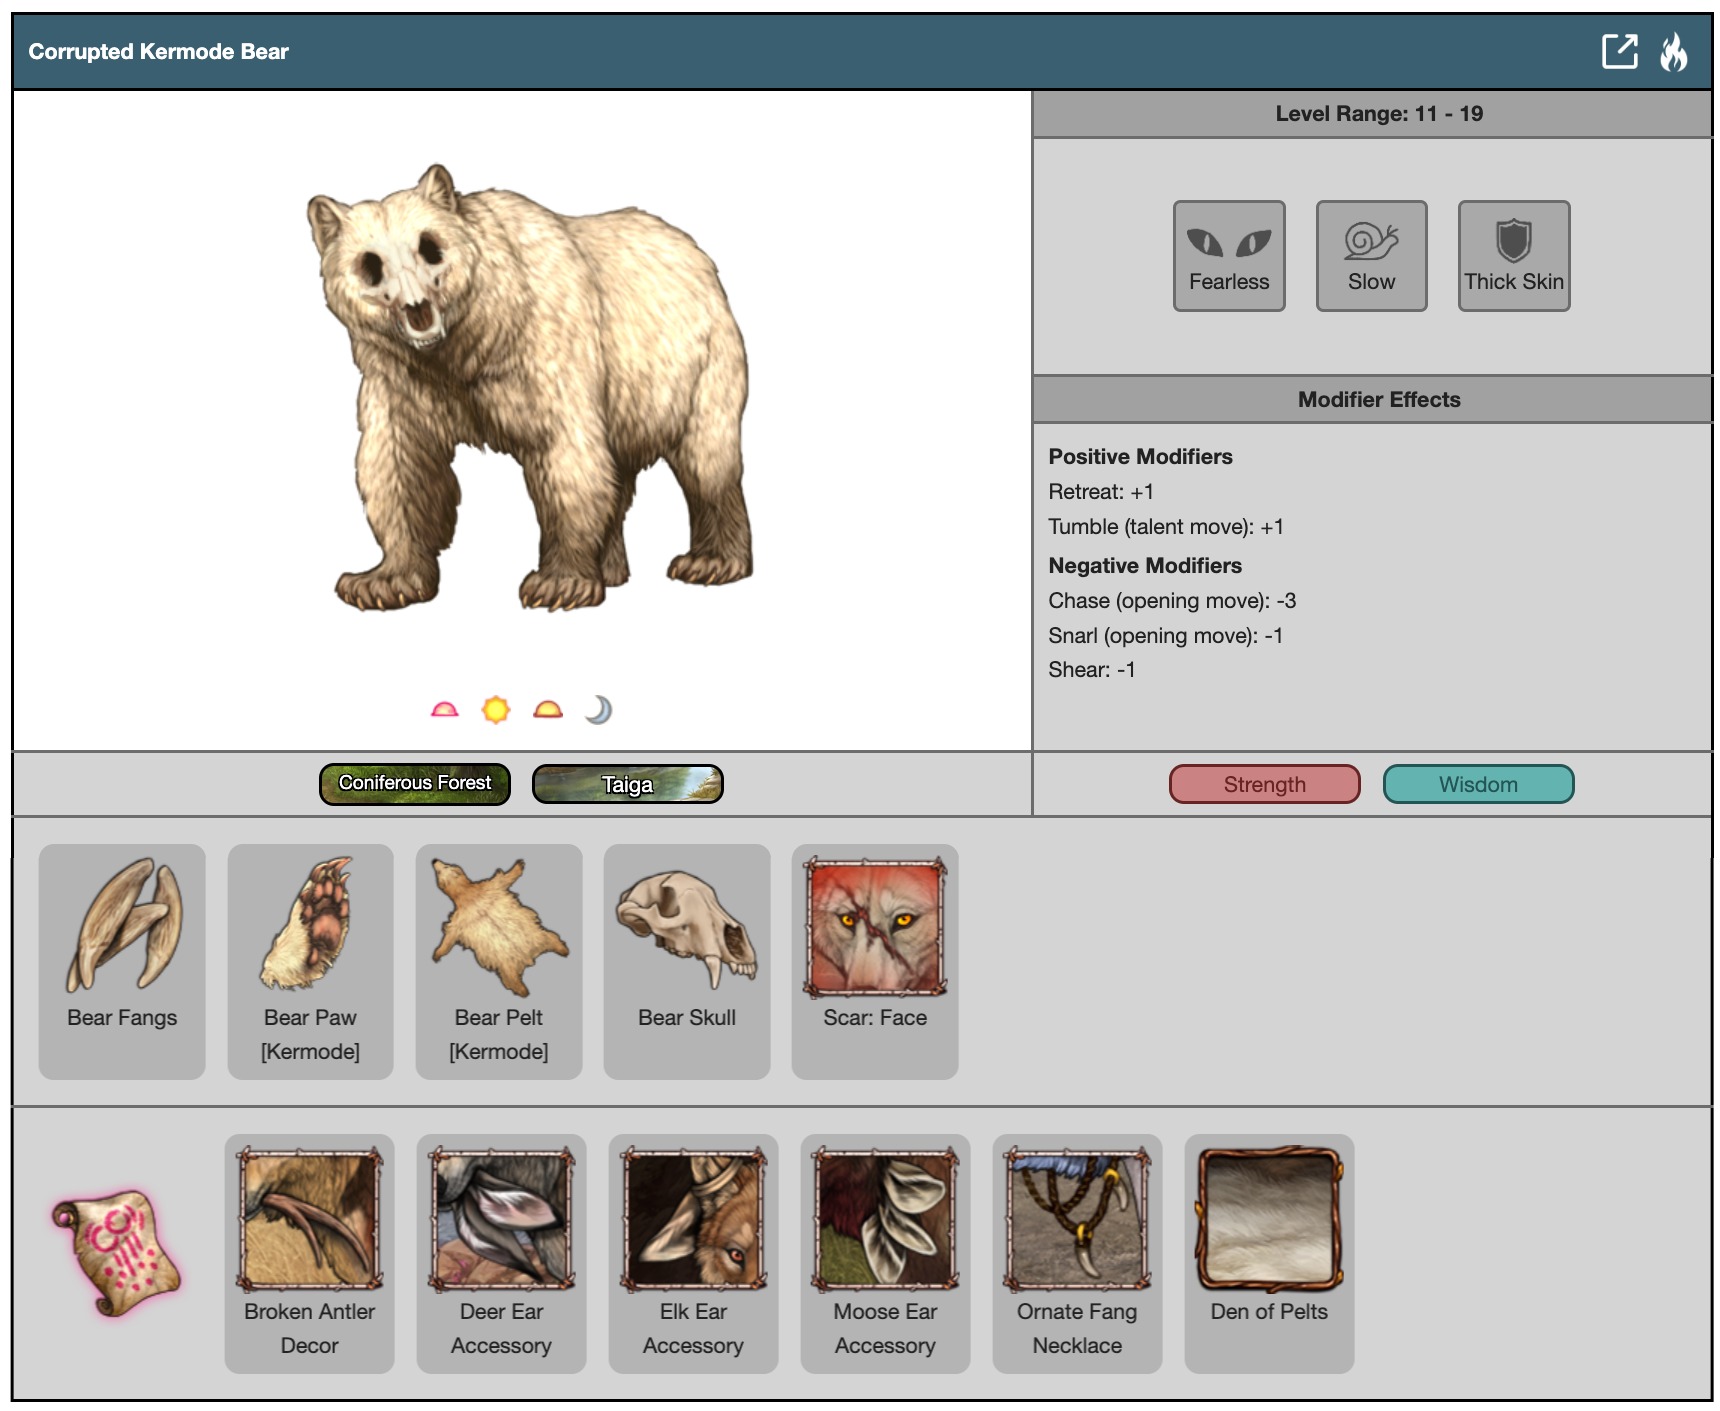Screen dimensions: 1720x1411
Task: Click the pink glowing scroll icon
Action: pos(116,1251)
